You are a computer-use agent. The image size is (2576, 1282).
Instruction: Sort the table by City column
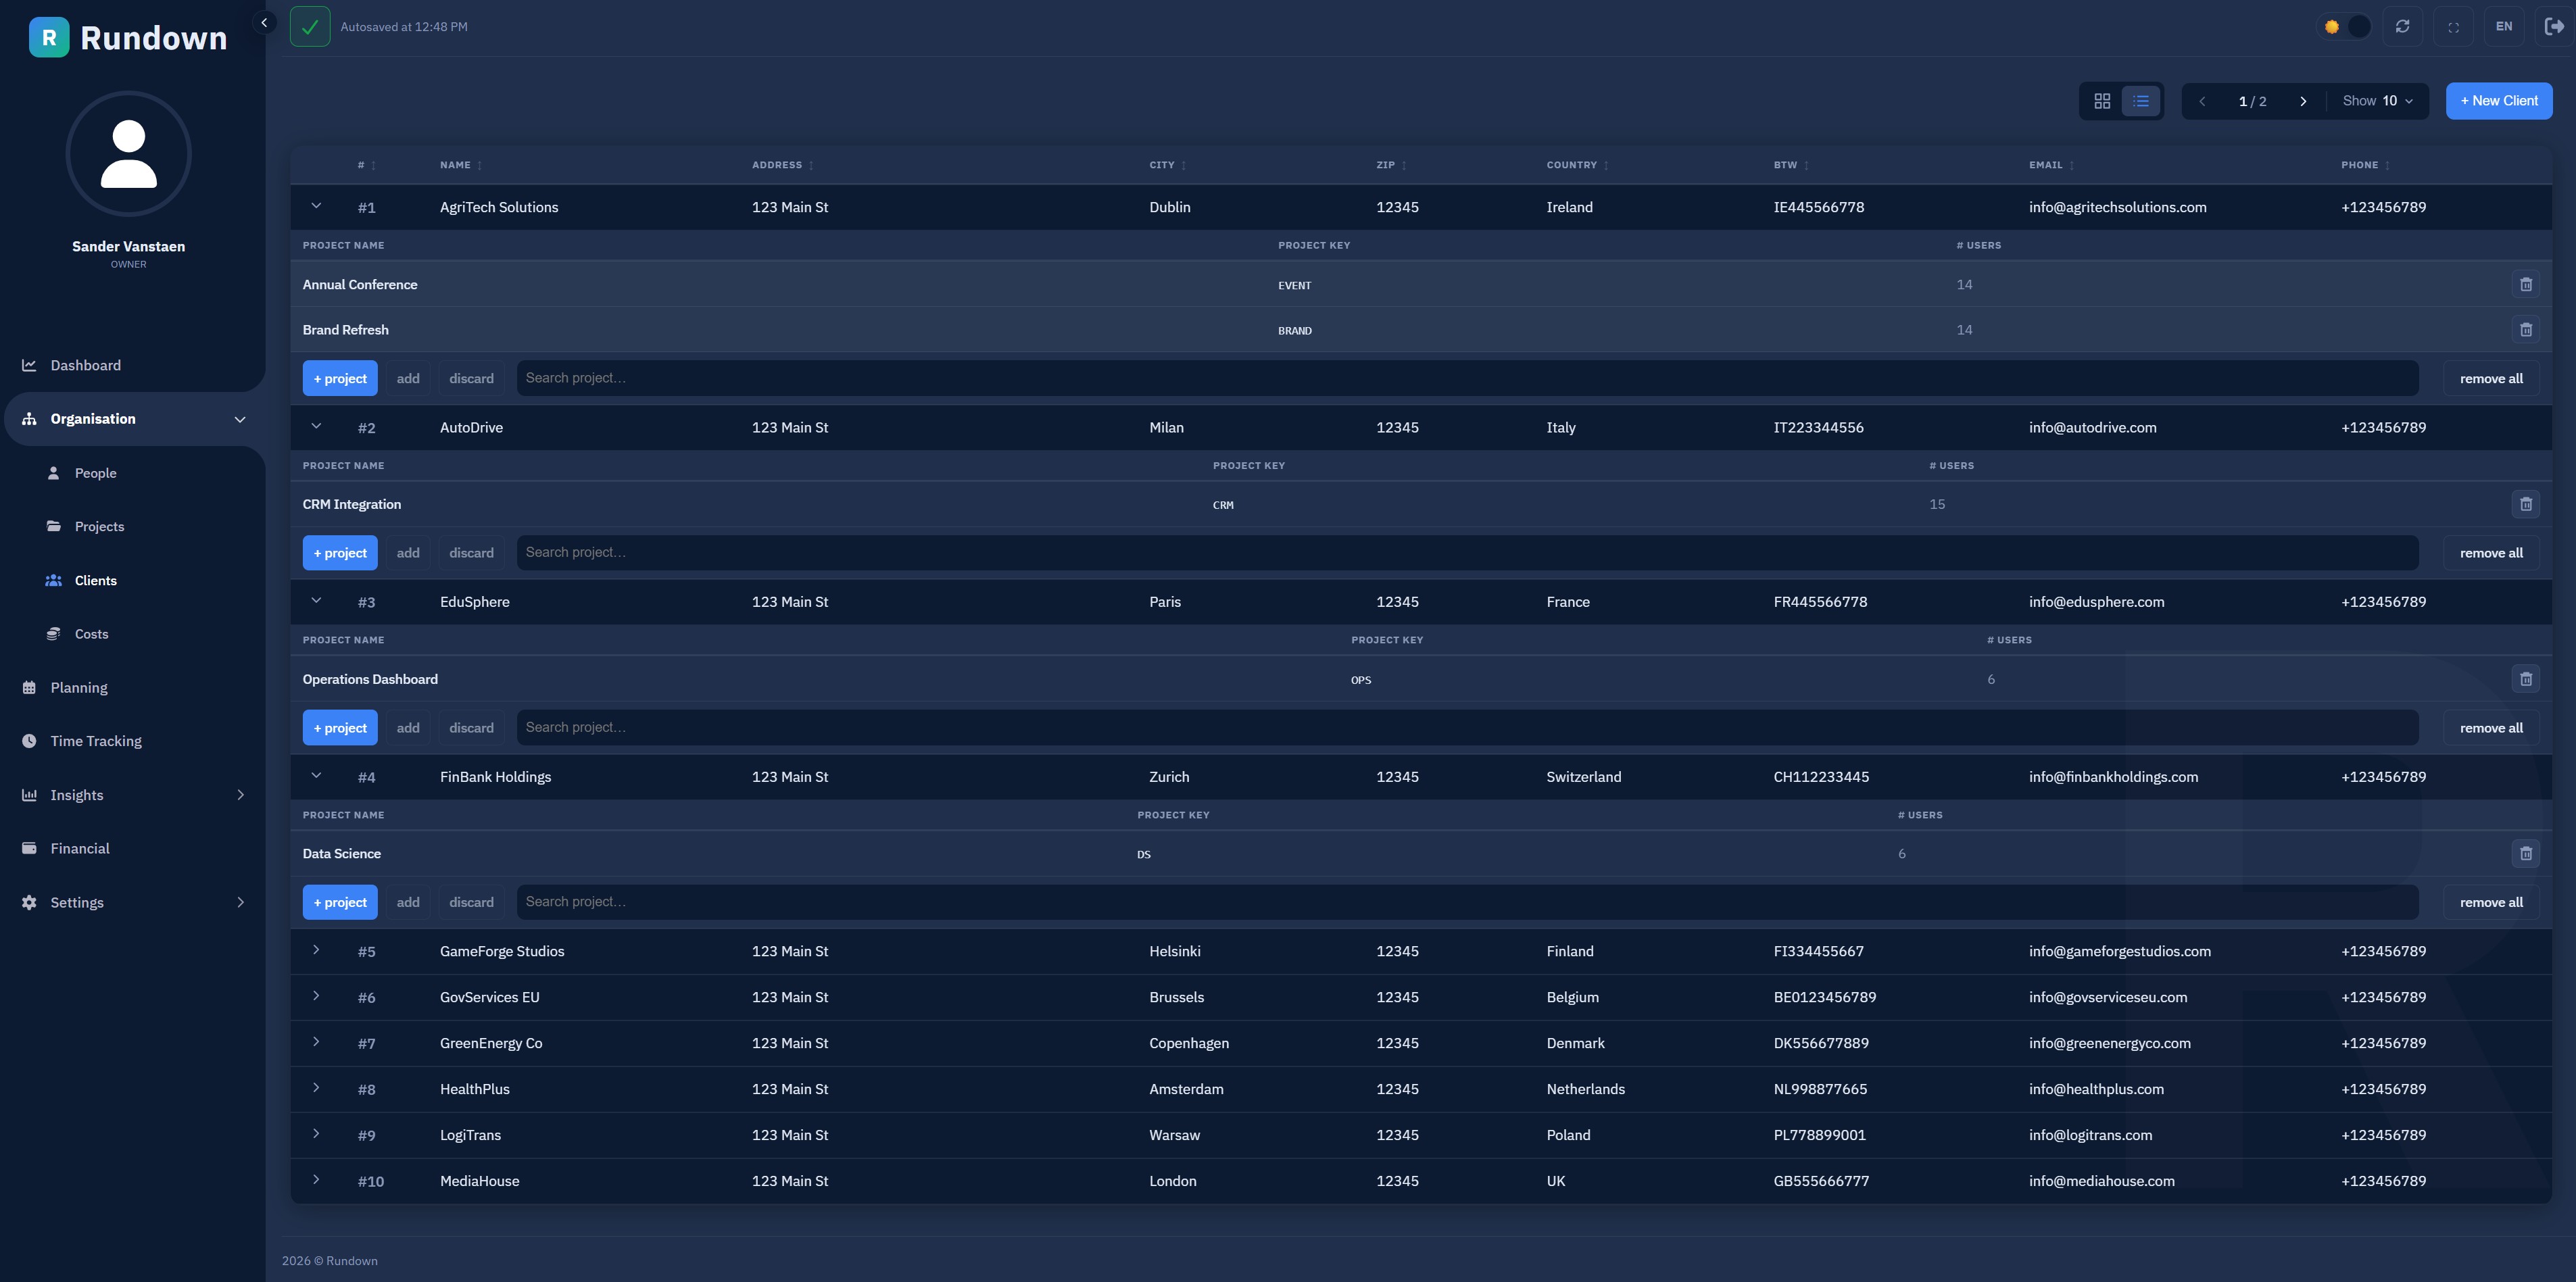tap(1167, 165)
